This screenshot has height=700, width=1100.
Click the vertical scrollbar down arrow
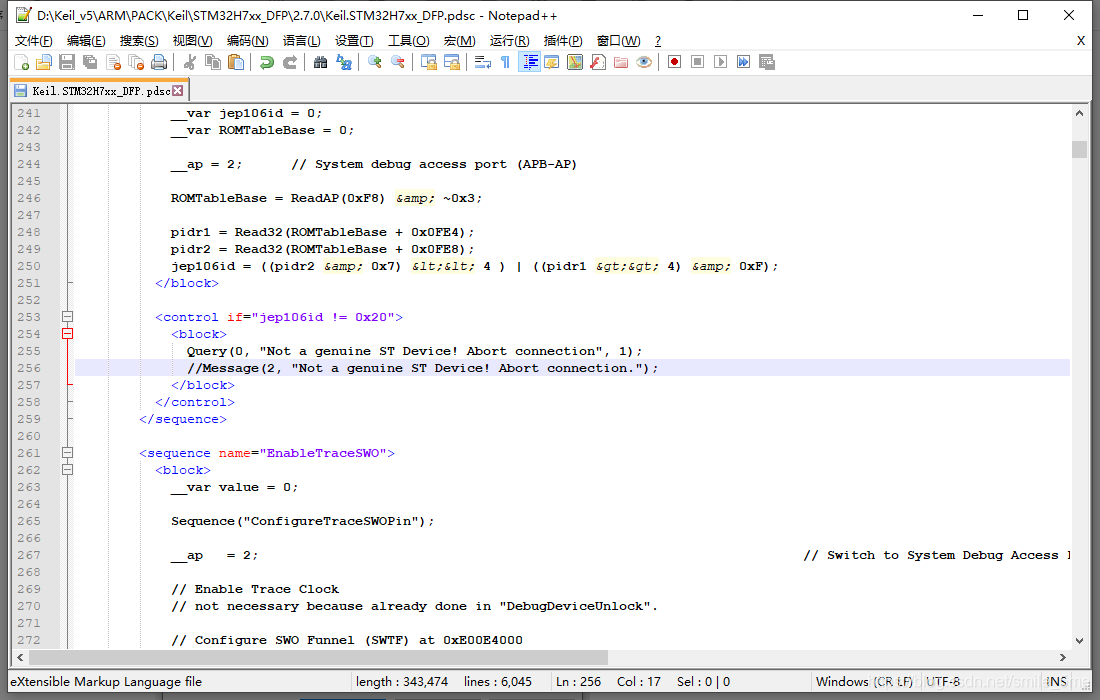click(x=1080, y=641)
